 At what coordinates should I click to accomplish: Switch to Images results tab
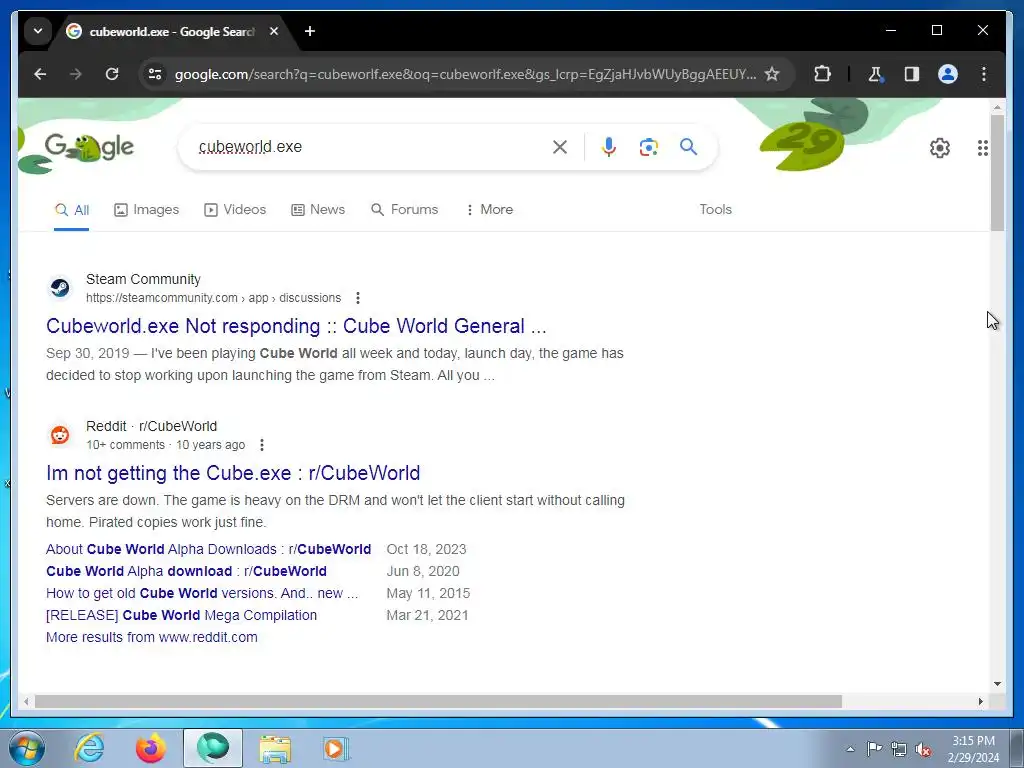[x=146, y=210]
